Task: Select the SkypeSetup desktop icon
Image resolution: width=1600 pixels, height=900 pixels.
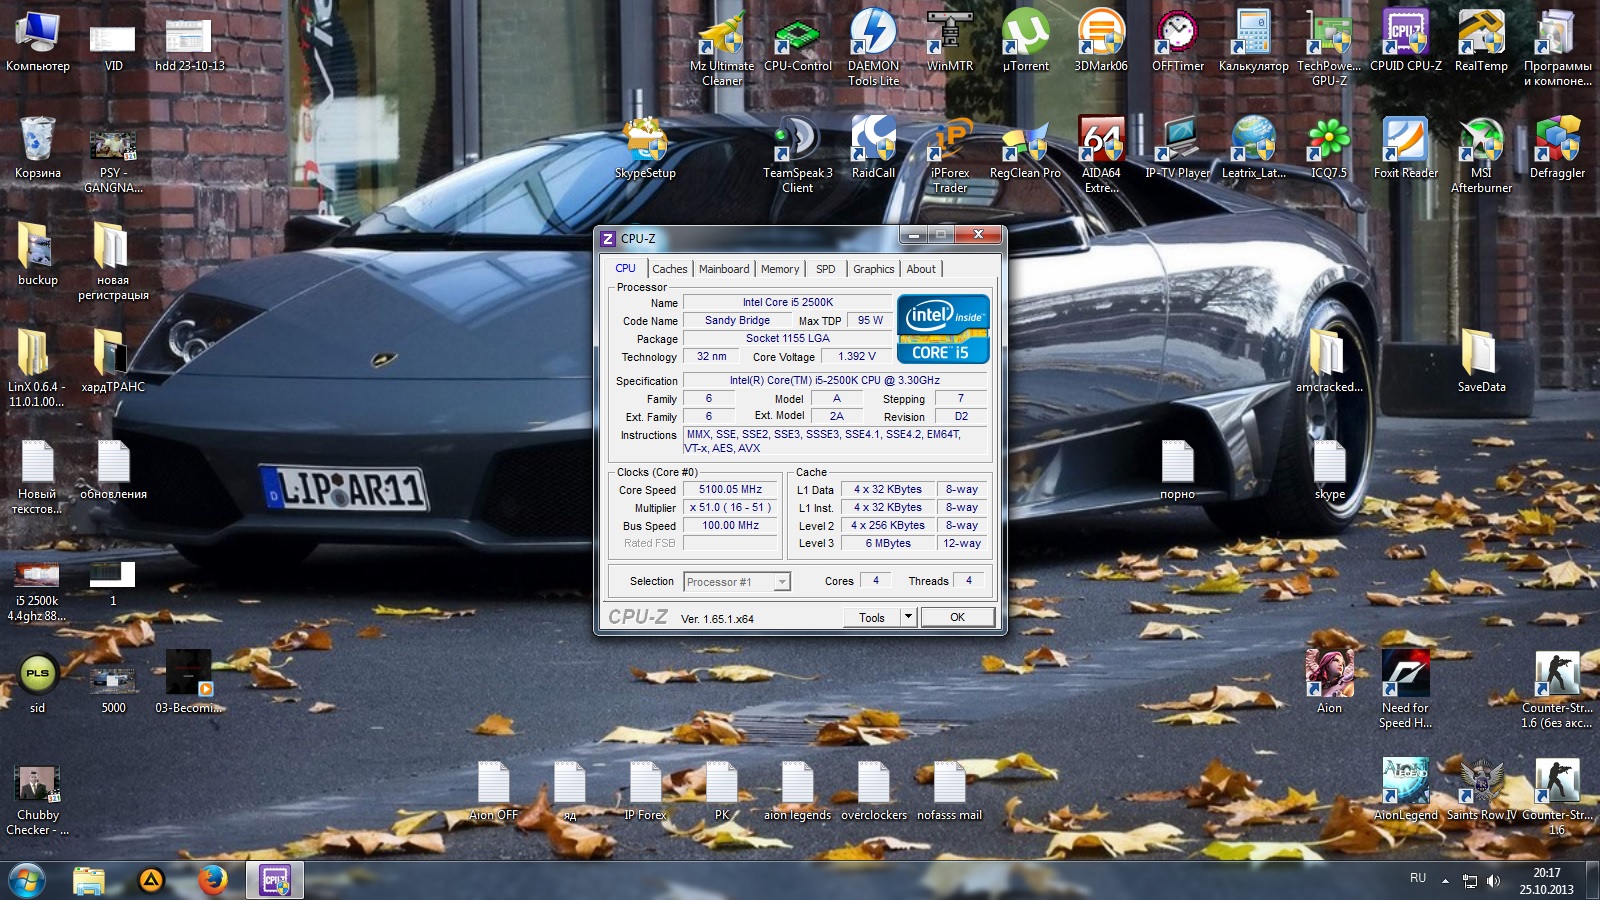Action: (x=645, y=148)
